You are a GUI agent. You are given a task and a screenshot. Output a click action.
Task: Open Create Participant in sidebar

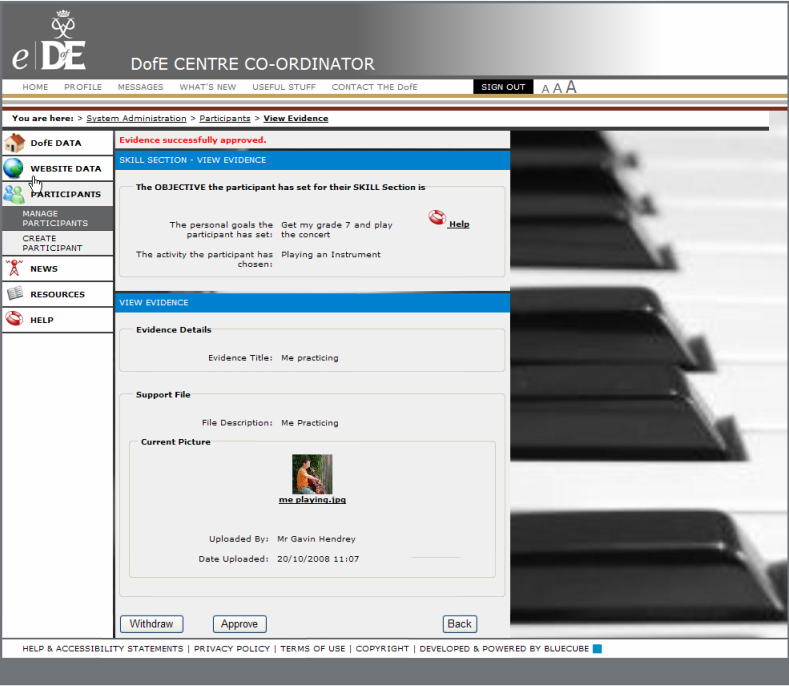click(52, 243)
